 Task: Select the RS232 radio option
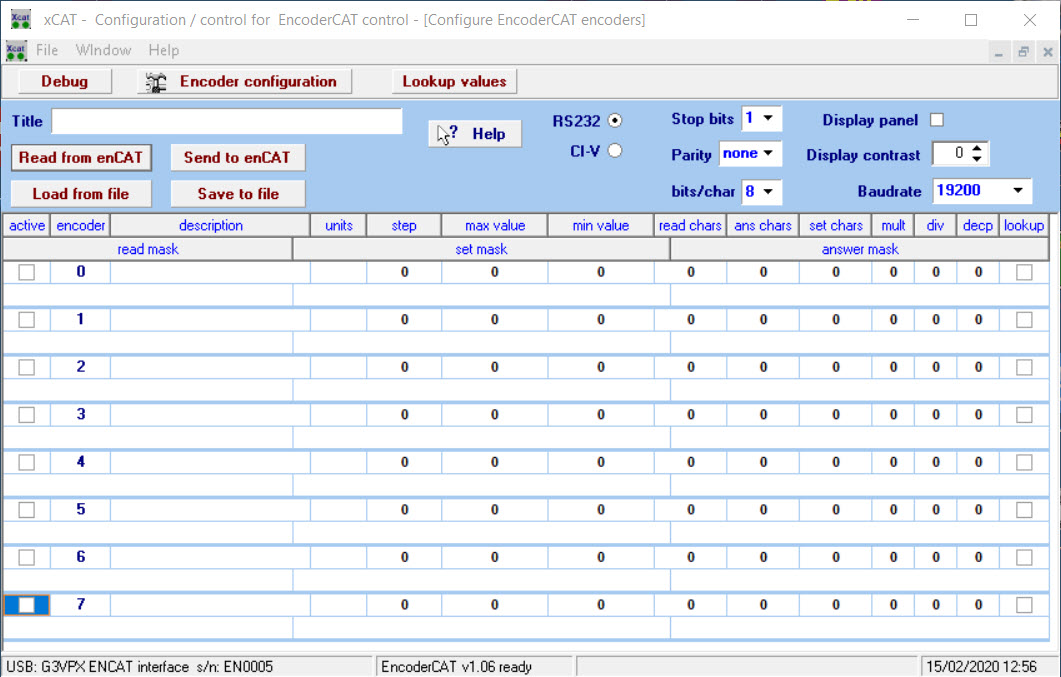click(614, 120)
